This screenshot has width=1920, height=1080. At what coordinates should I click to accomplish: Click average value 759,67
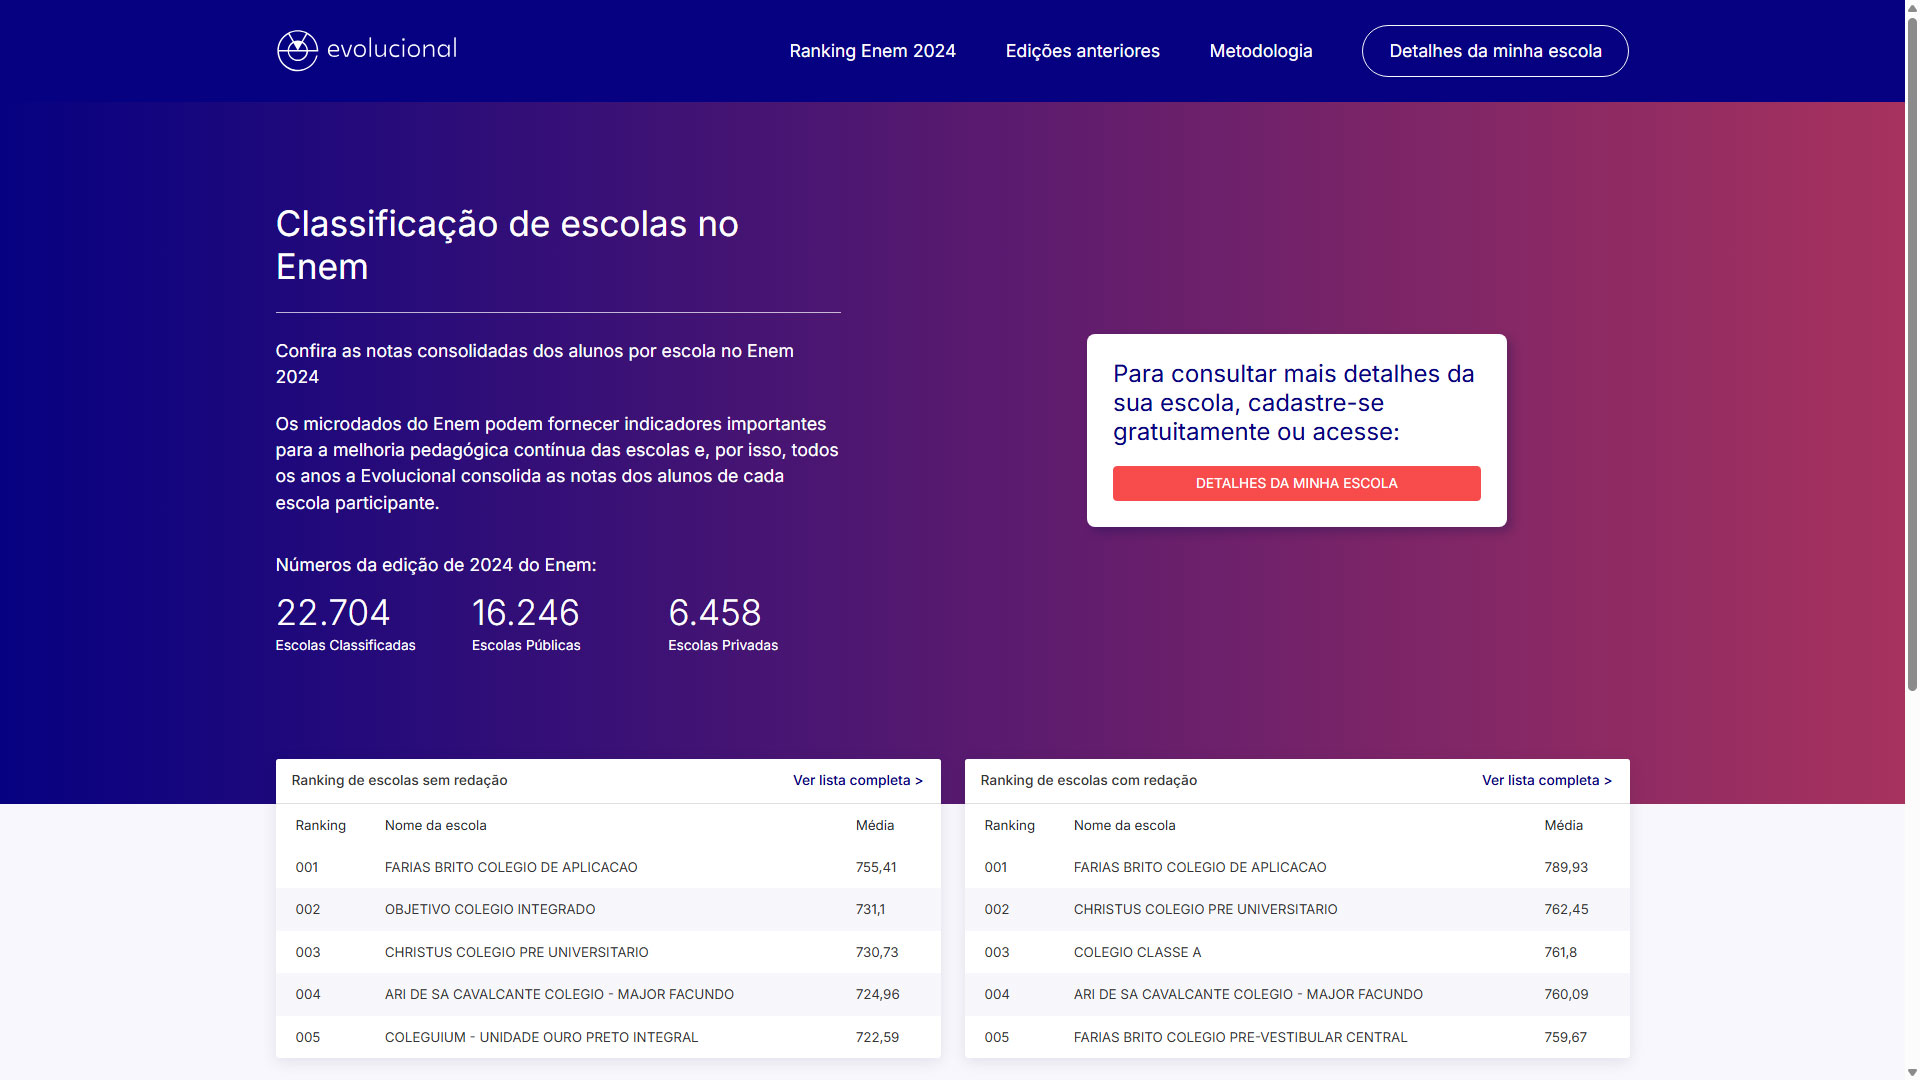(x=1565, y=1037)
